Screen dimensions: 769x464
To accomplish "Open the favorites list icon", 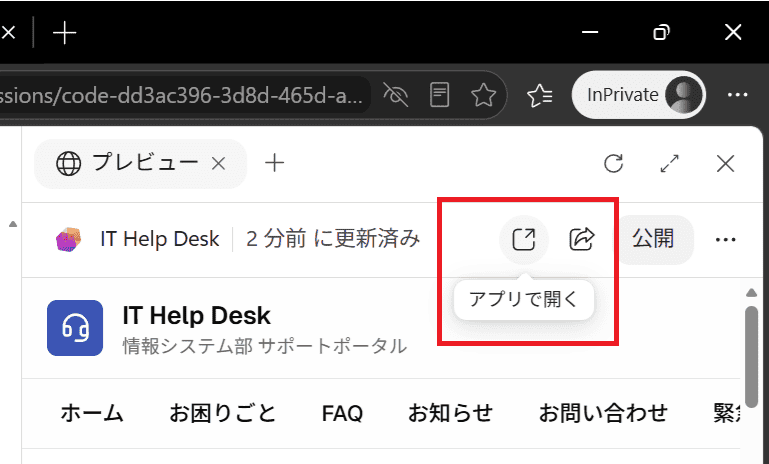I will click(x=539, y=95).
